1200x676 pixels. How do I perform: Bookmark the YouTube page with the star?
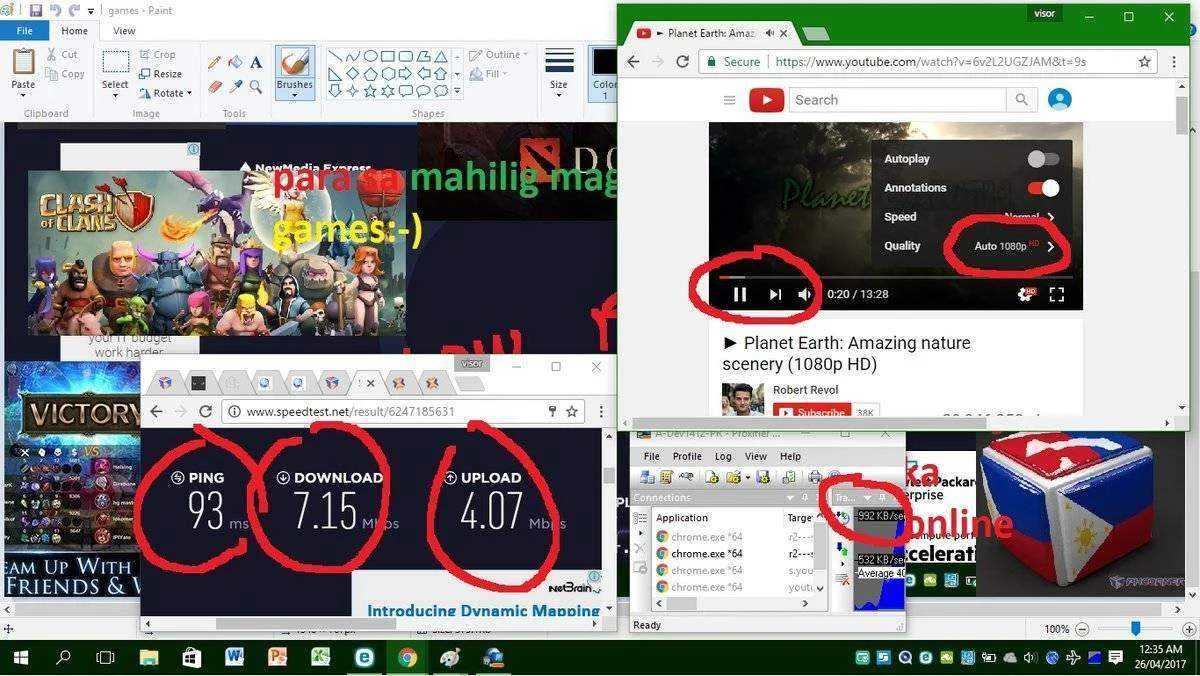(1145, 61)
